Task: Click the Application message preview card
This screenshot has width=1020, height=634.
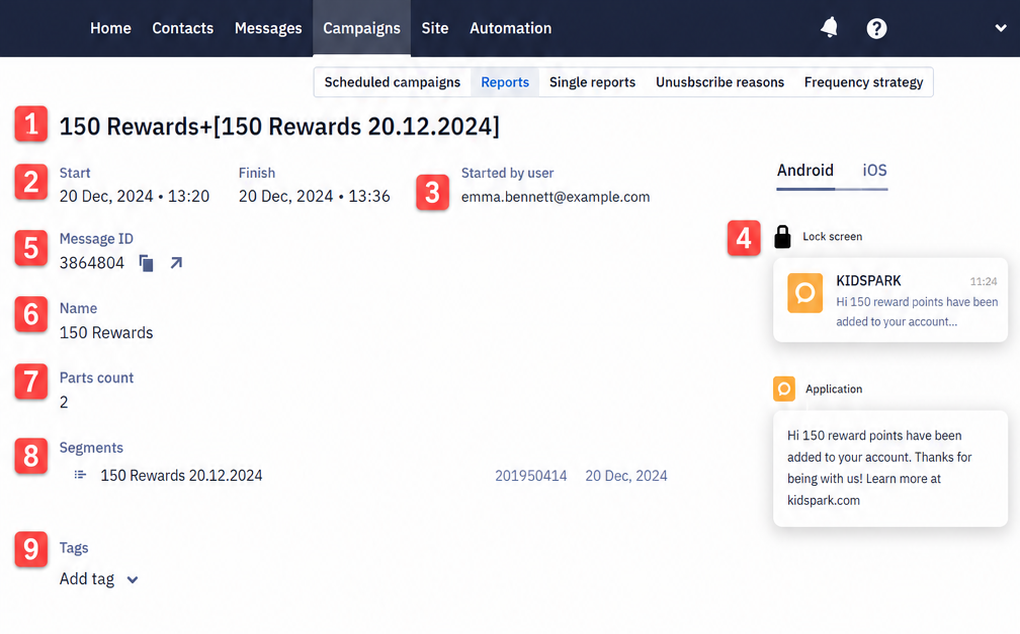Action: pyautogui.click(x=890, y=468)
